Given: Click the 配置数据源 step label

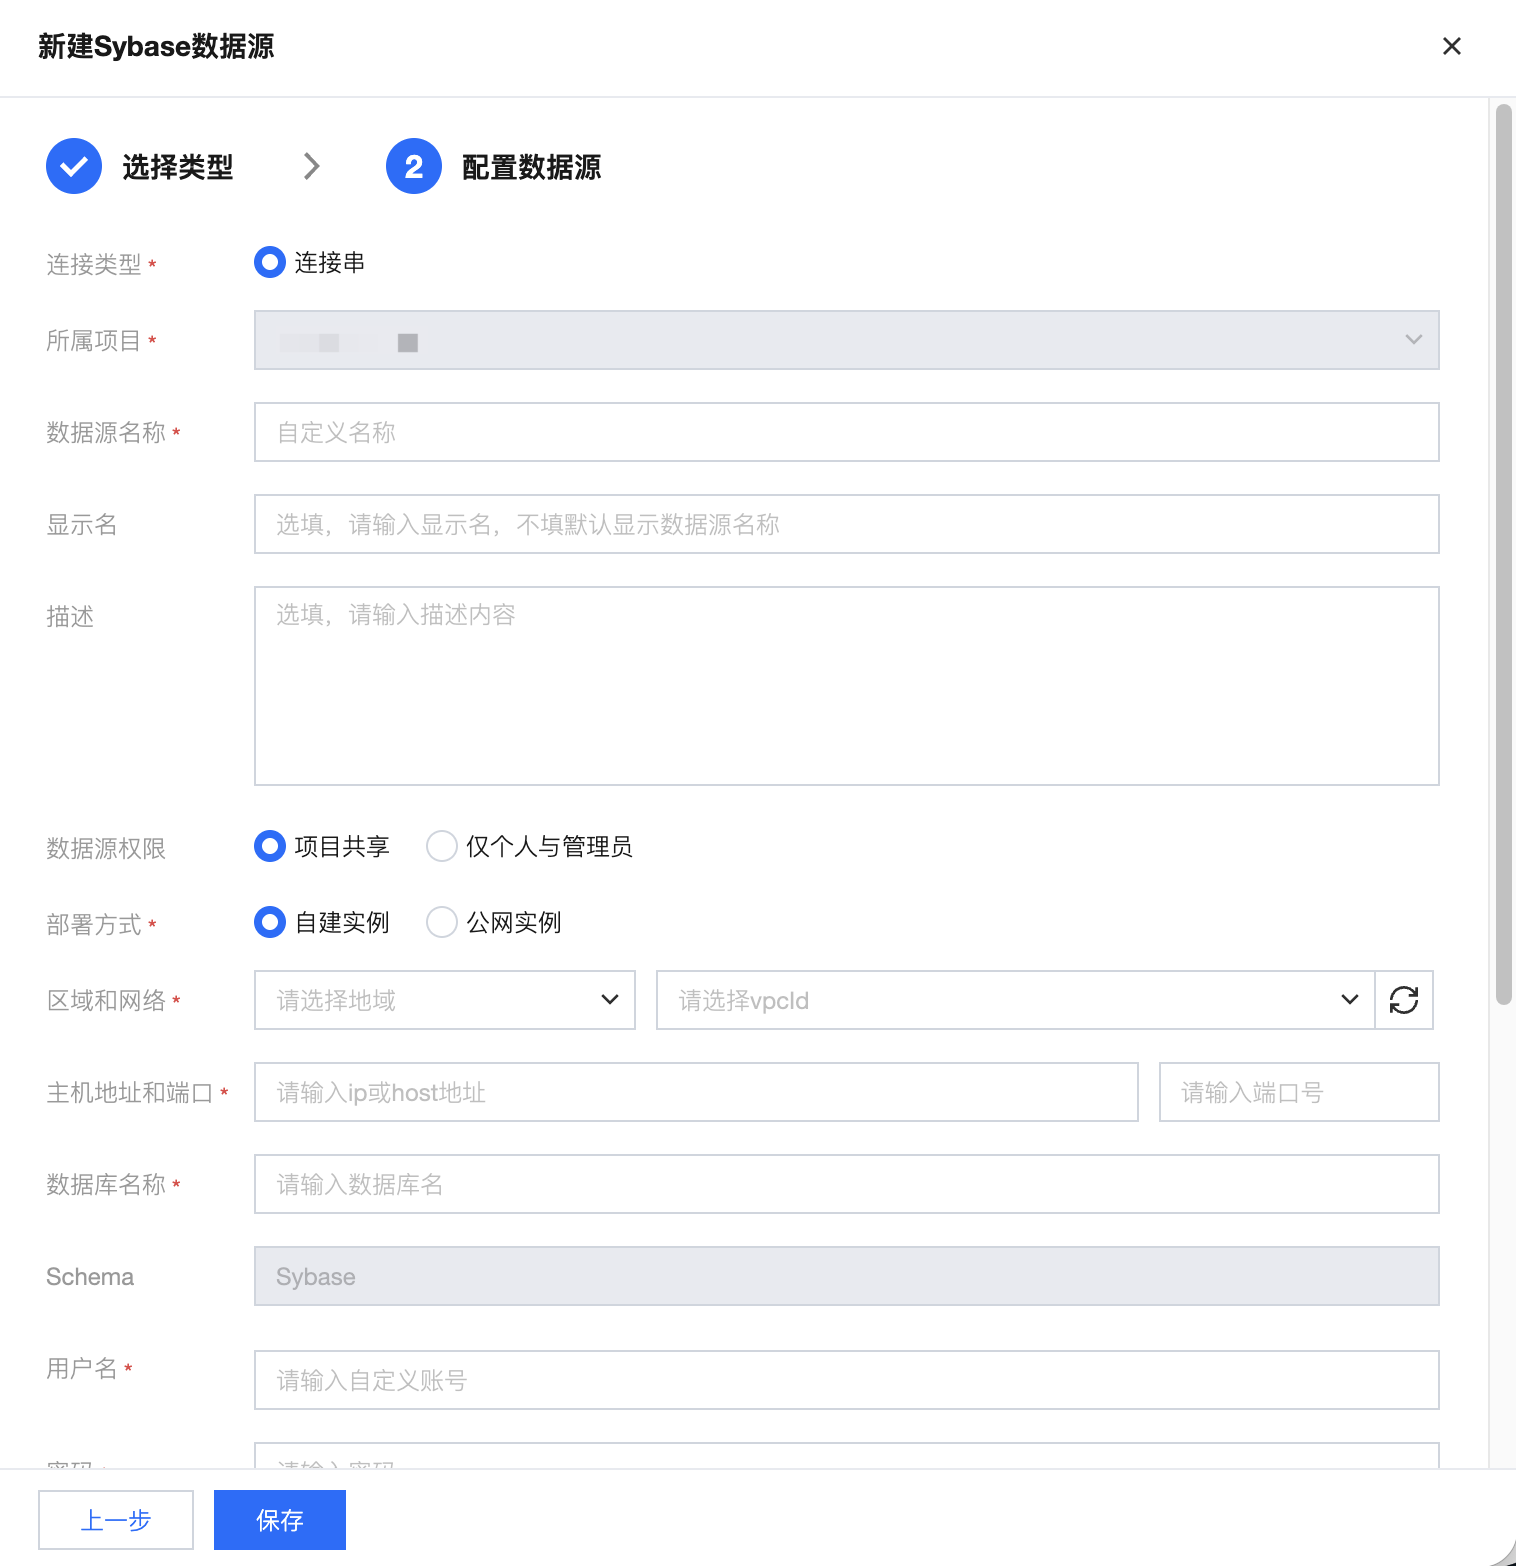Looking at the screenshot, I should tap(532, 167).
